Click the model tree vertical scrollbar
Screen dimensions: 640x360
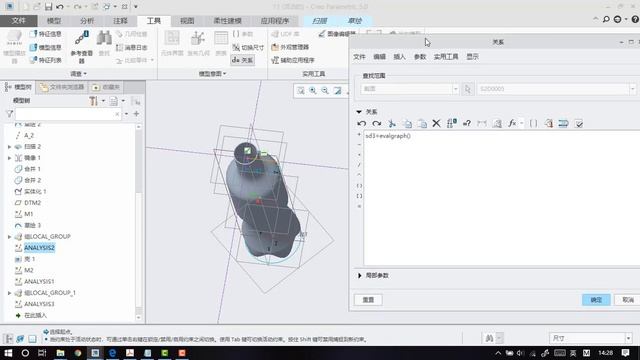138,222
